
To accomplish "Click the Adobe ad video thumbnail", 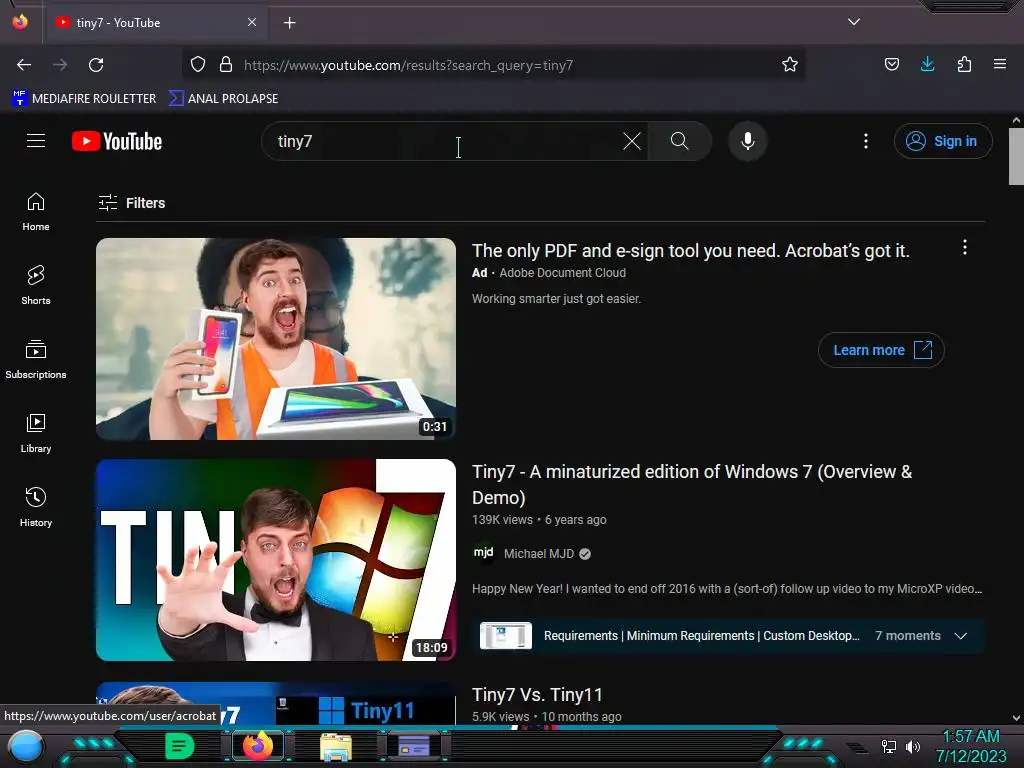I will tap(276, 338).
